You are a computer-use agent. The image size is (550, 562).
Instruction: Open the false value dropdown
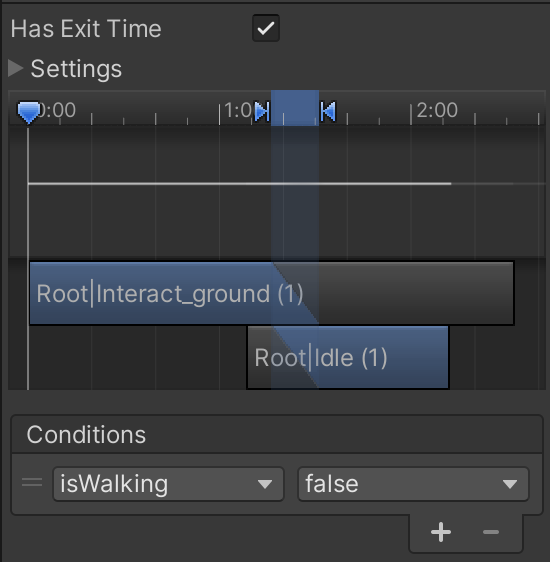click(413, 484)
